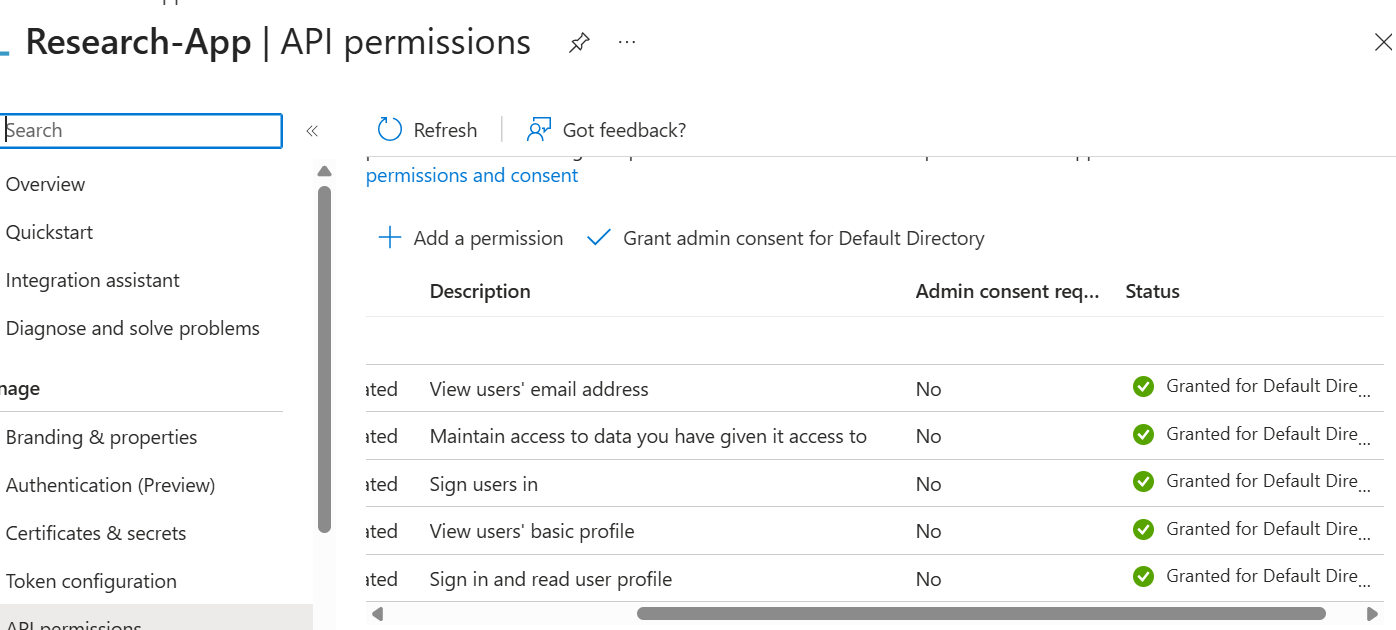
Task: Click green status icon for View users' basic profile
Action: coord(1143,529)
